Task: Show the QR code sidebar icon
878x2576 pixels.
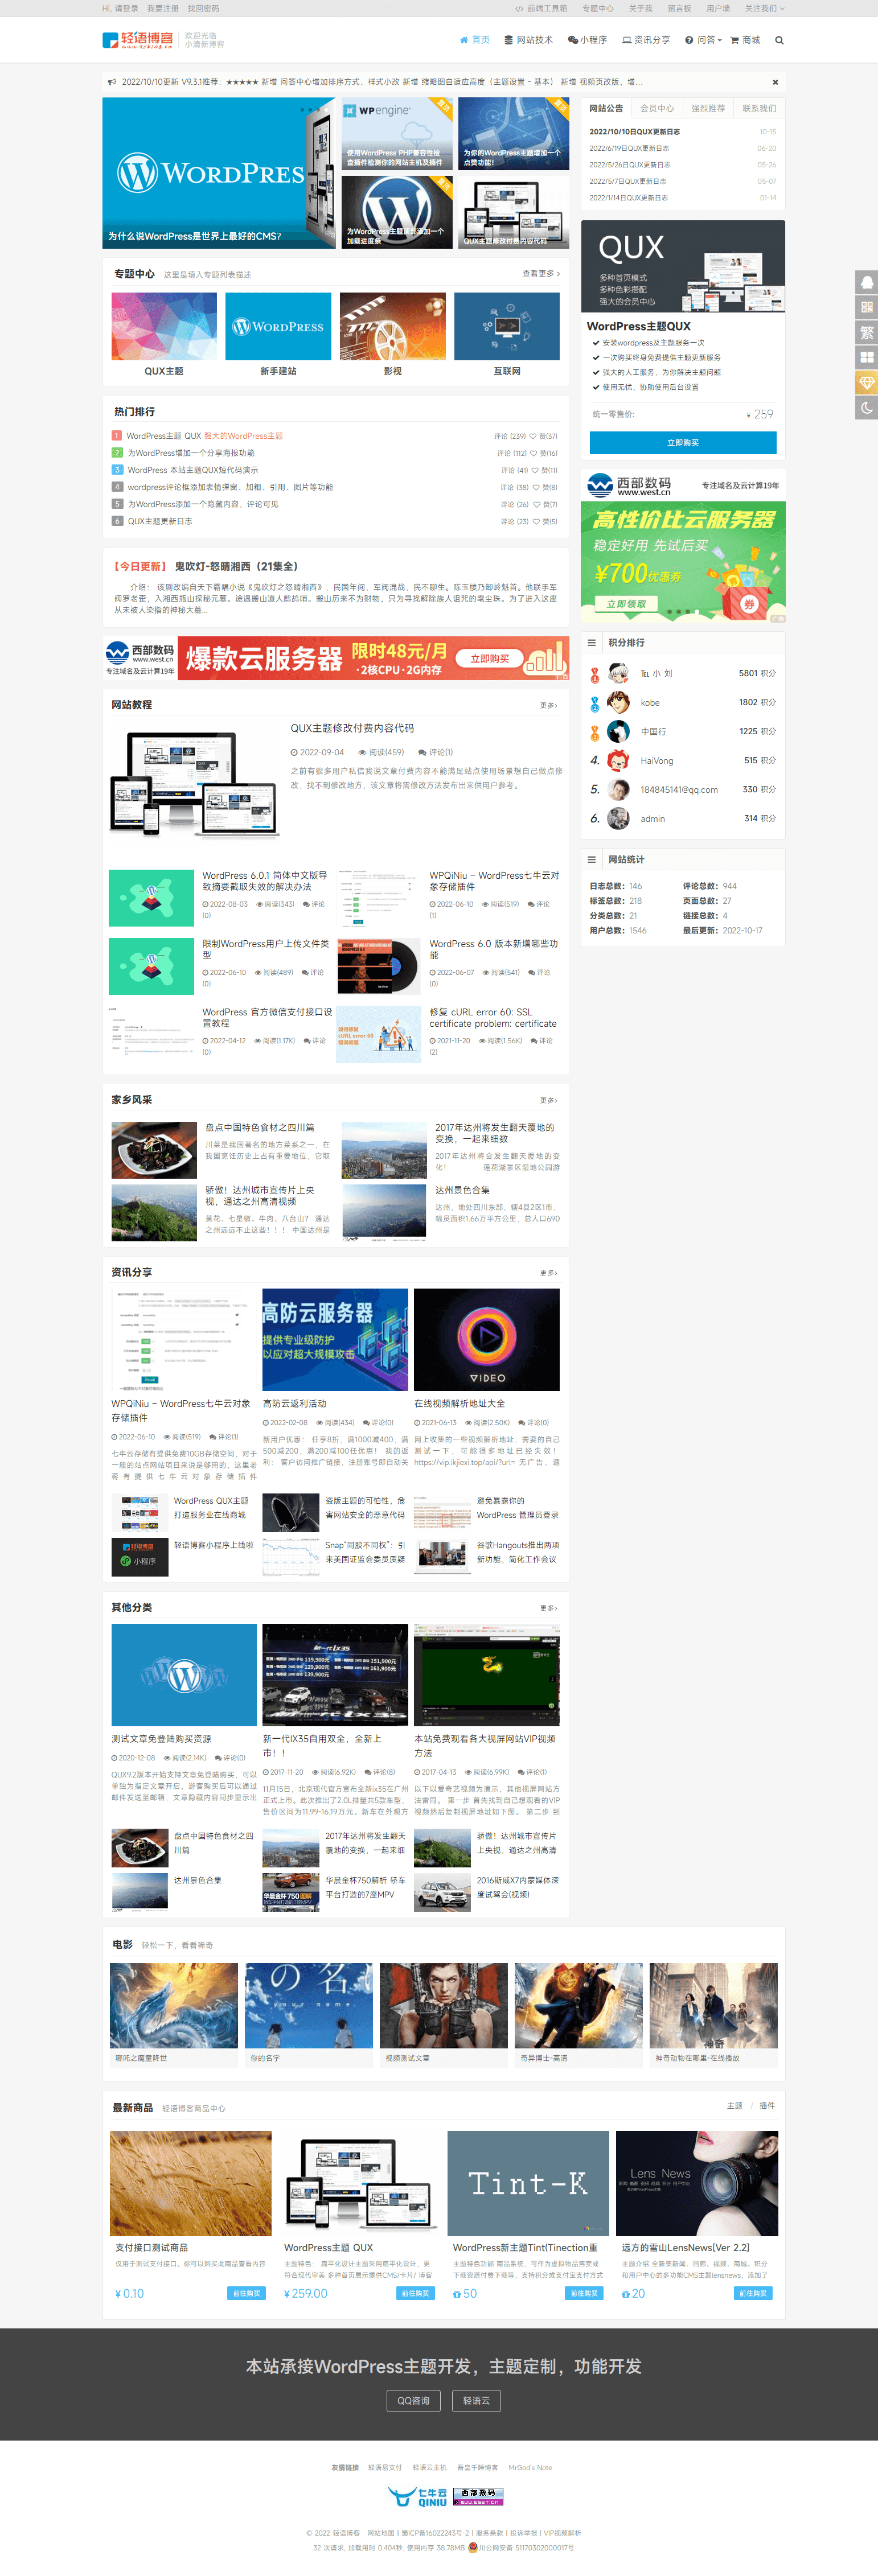Action: point(866,307)
